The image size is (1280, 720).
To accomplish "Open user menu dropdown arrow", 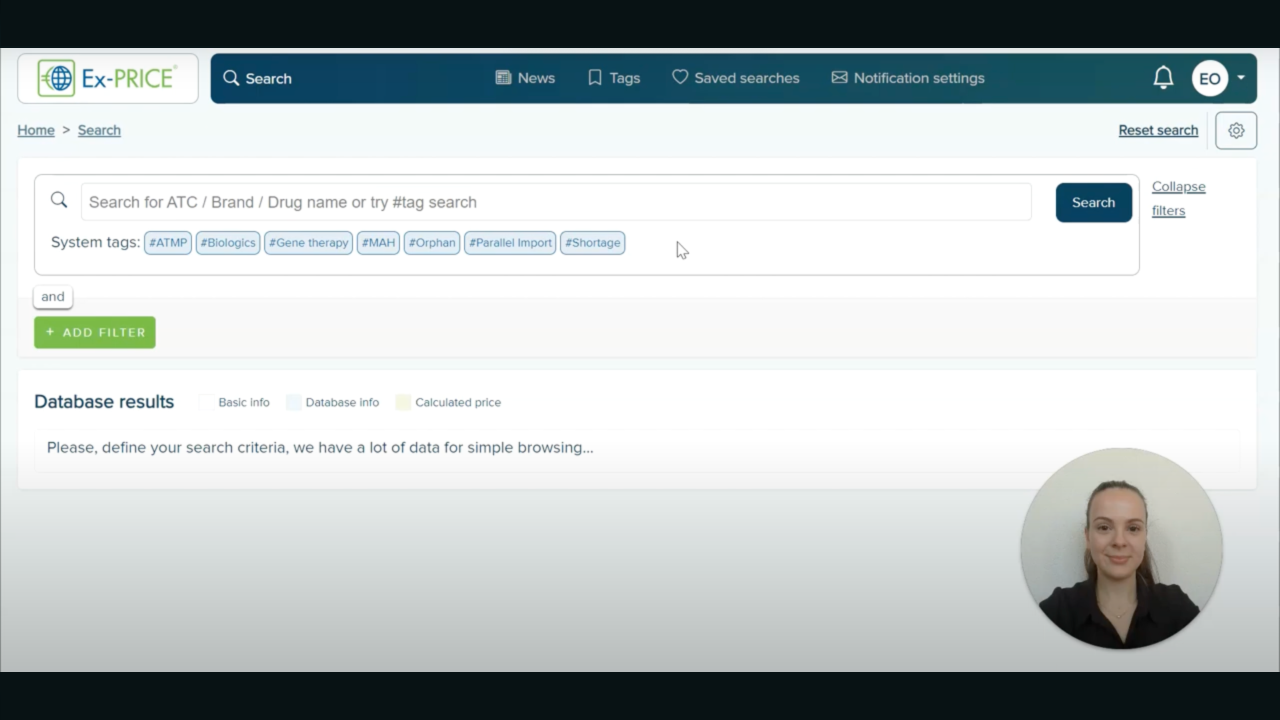I will 1241,78.
